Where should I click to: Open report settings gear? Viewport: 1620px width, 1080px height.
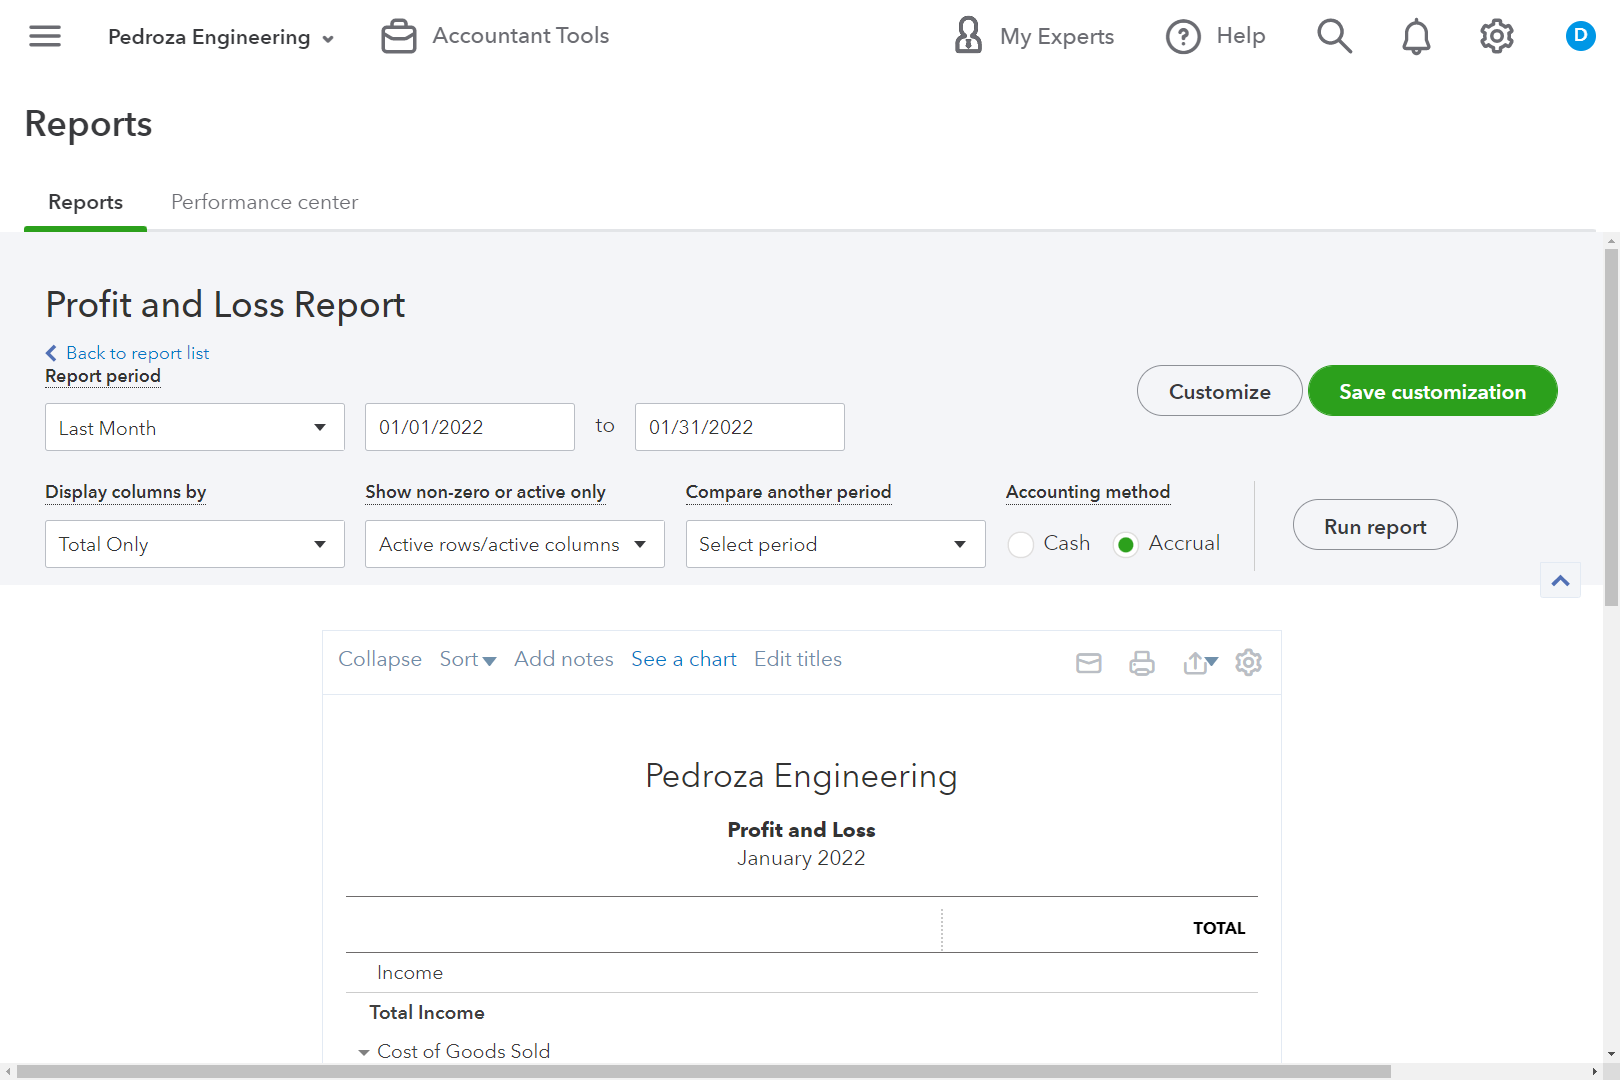(x=1248, y=662)
